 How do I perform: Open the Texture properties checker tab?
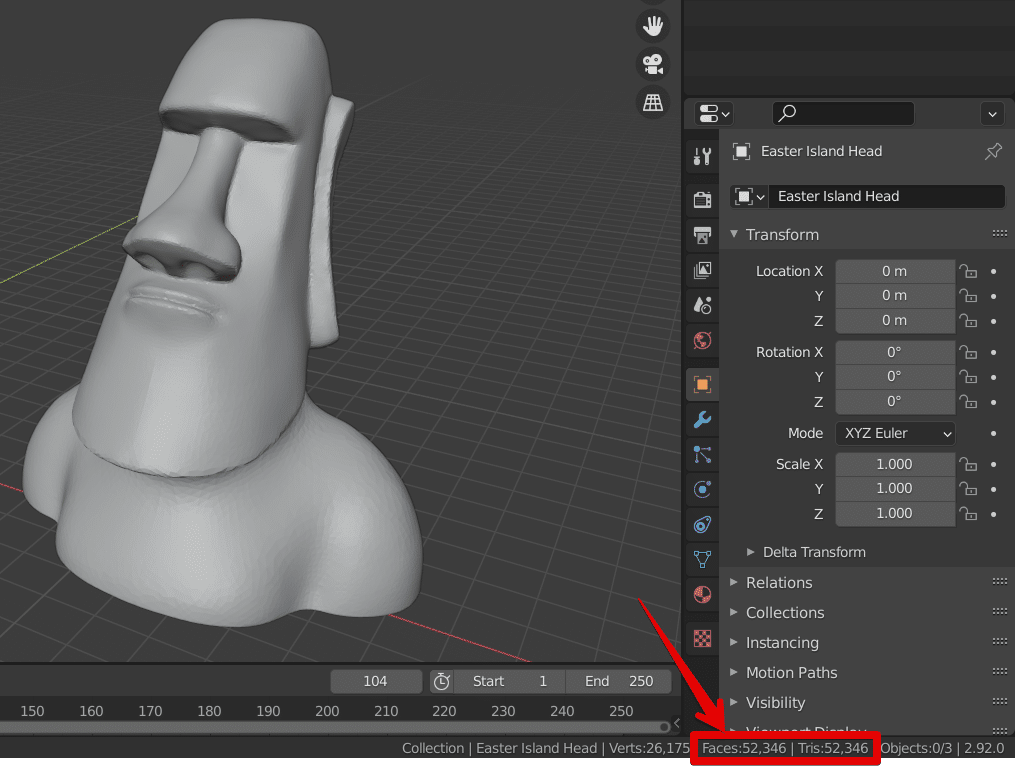(702, 639)
